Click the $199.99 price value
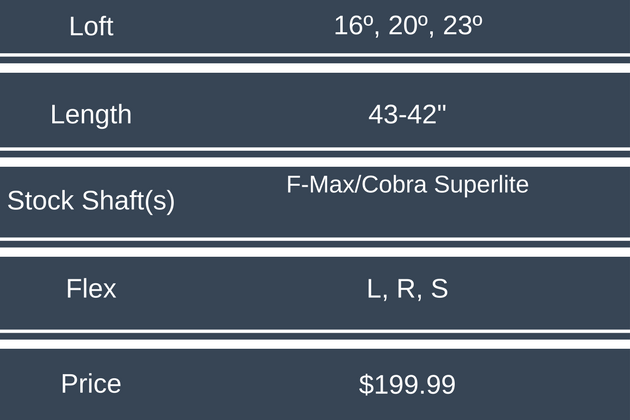The image size is (630, 420). point(407,384)
